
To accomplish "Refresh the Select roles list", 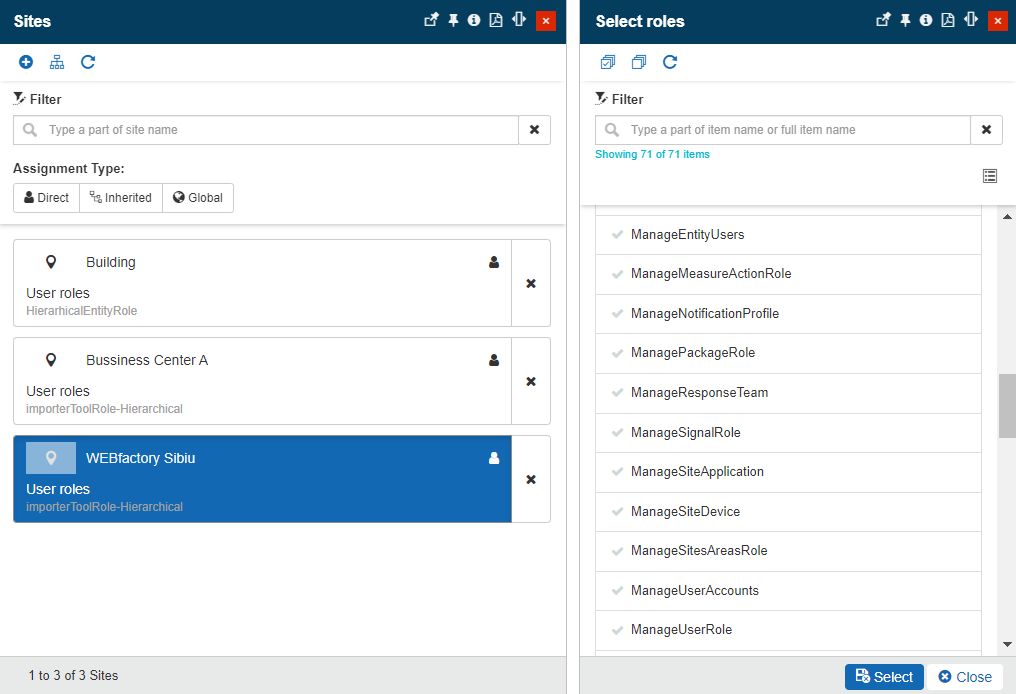I will click(x=670, y=62).
